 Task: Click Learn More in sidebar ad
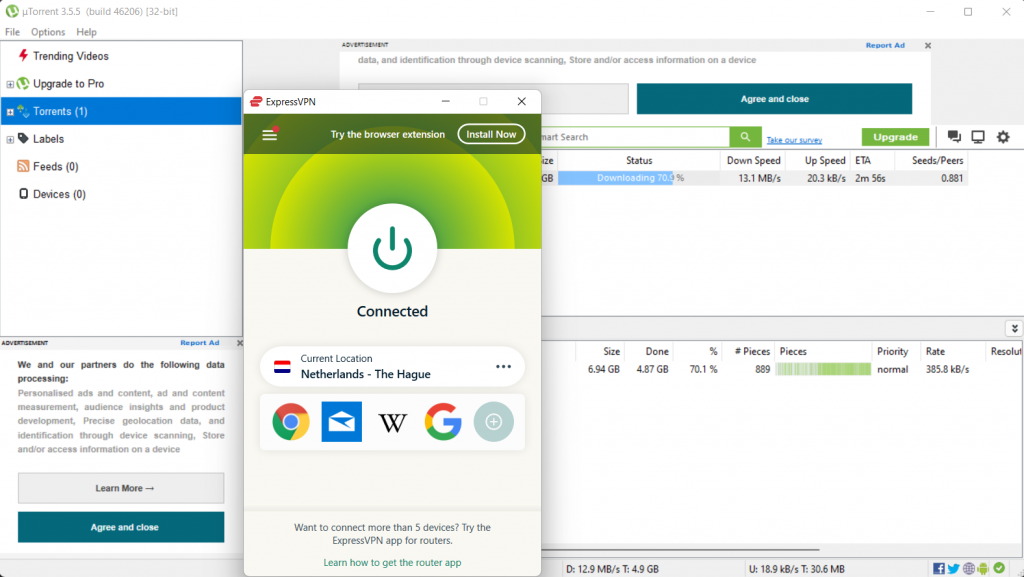point(121,488)
